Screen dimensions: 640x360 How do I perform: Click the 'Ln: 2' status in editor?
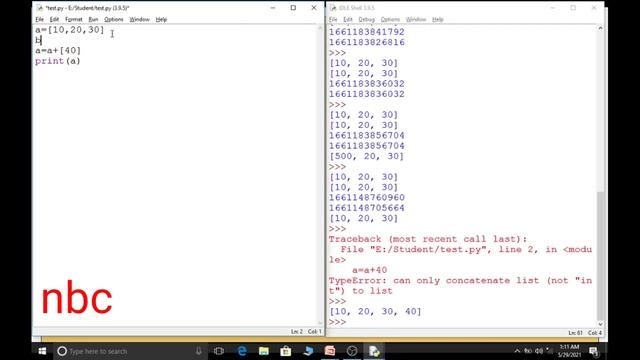coord(297,331)
